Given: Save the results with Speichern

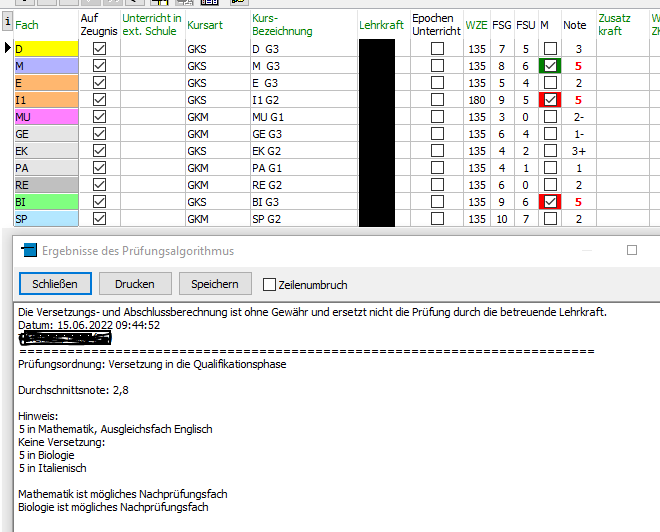Looking at the screenshot, I should tap(215, 284).
